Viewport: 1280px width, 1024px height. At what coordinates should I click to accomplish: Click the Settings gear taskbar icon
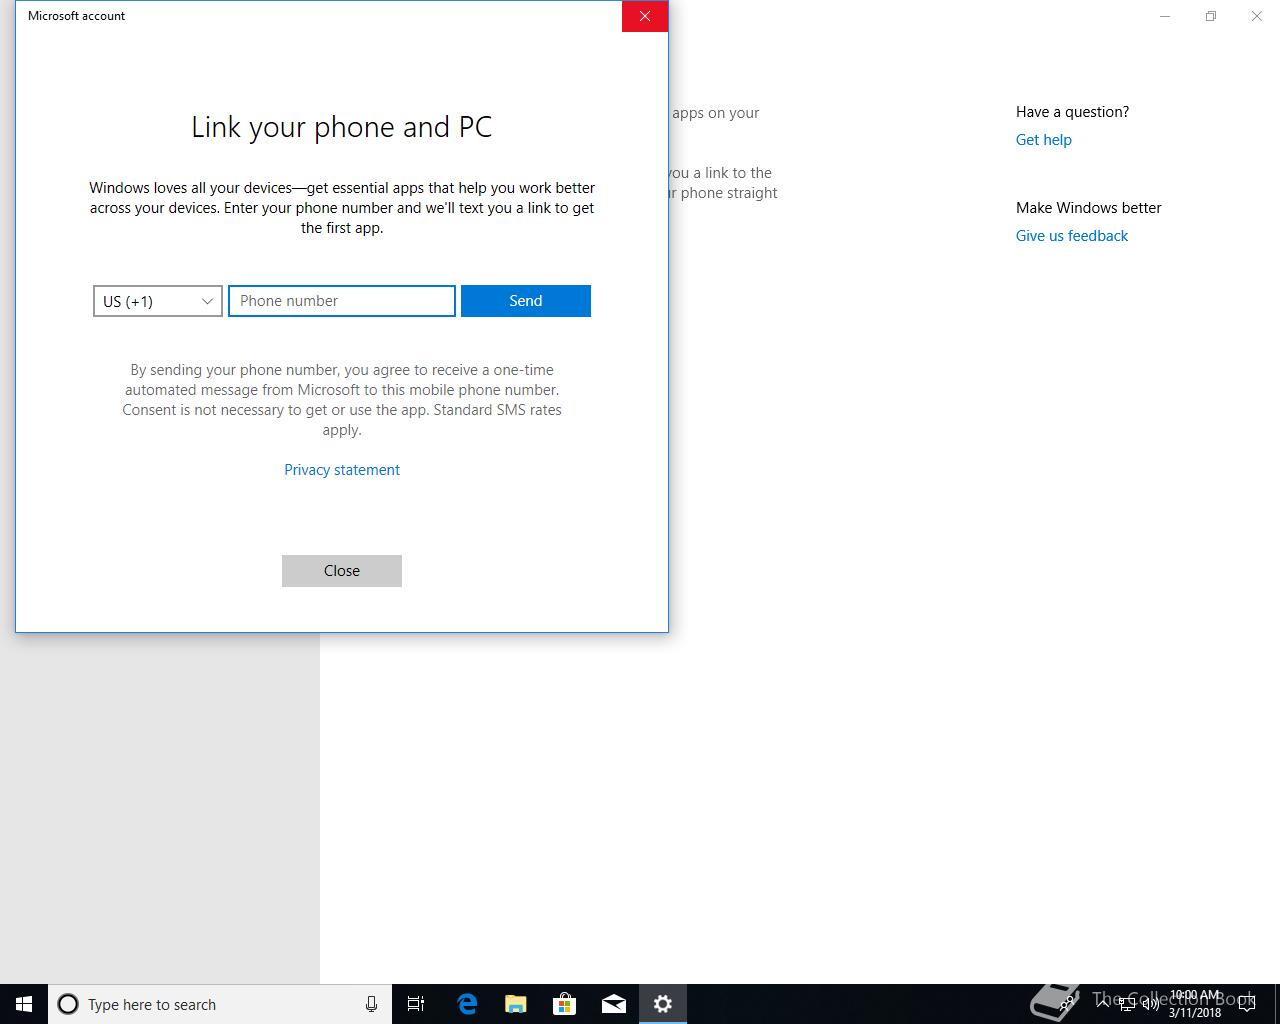tap(663, 1004)
